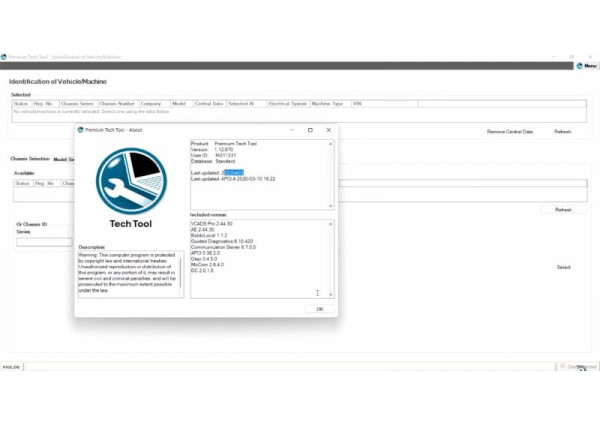Click the Series input field
This screenshot has height=424, width=600.
tap(45, 242)
